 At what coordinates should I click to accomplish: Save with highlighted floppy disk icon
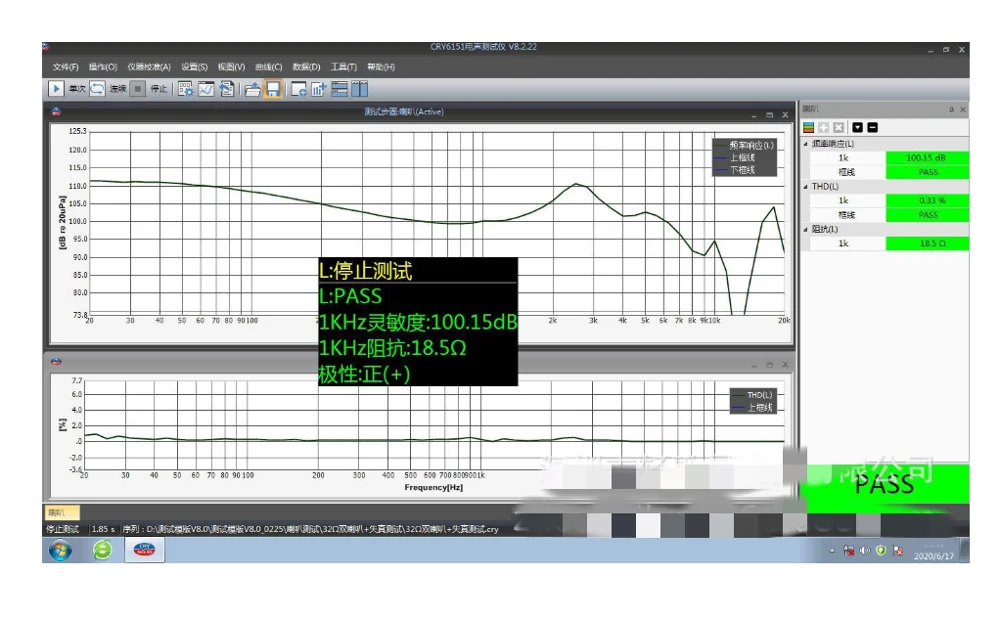[x=273, y=89]
